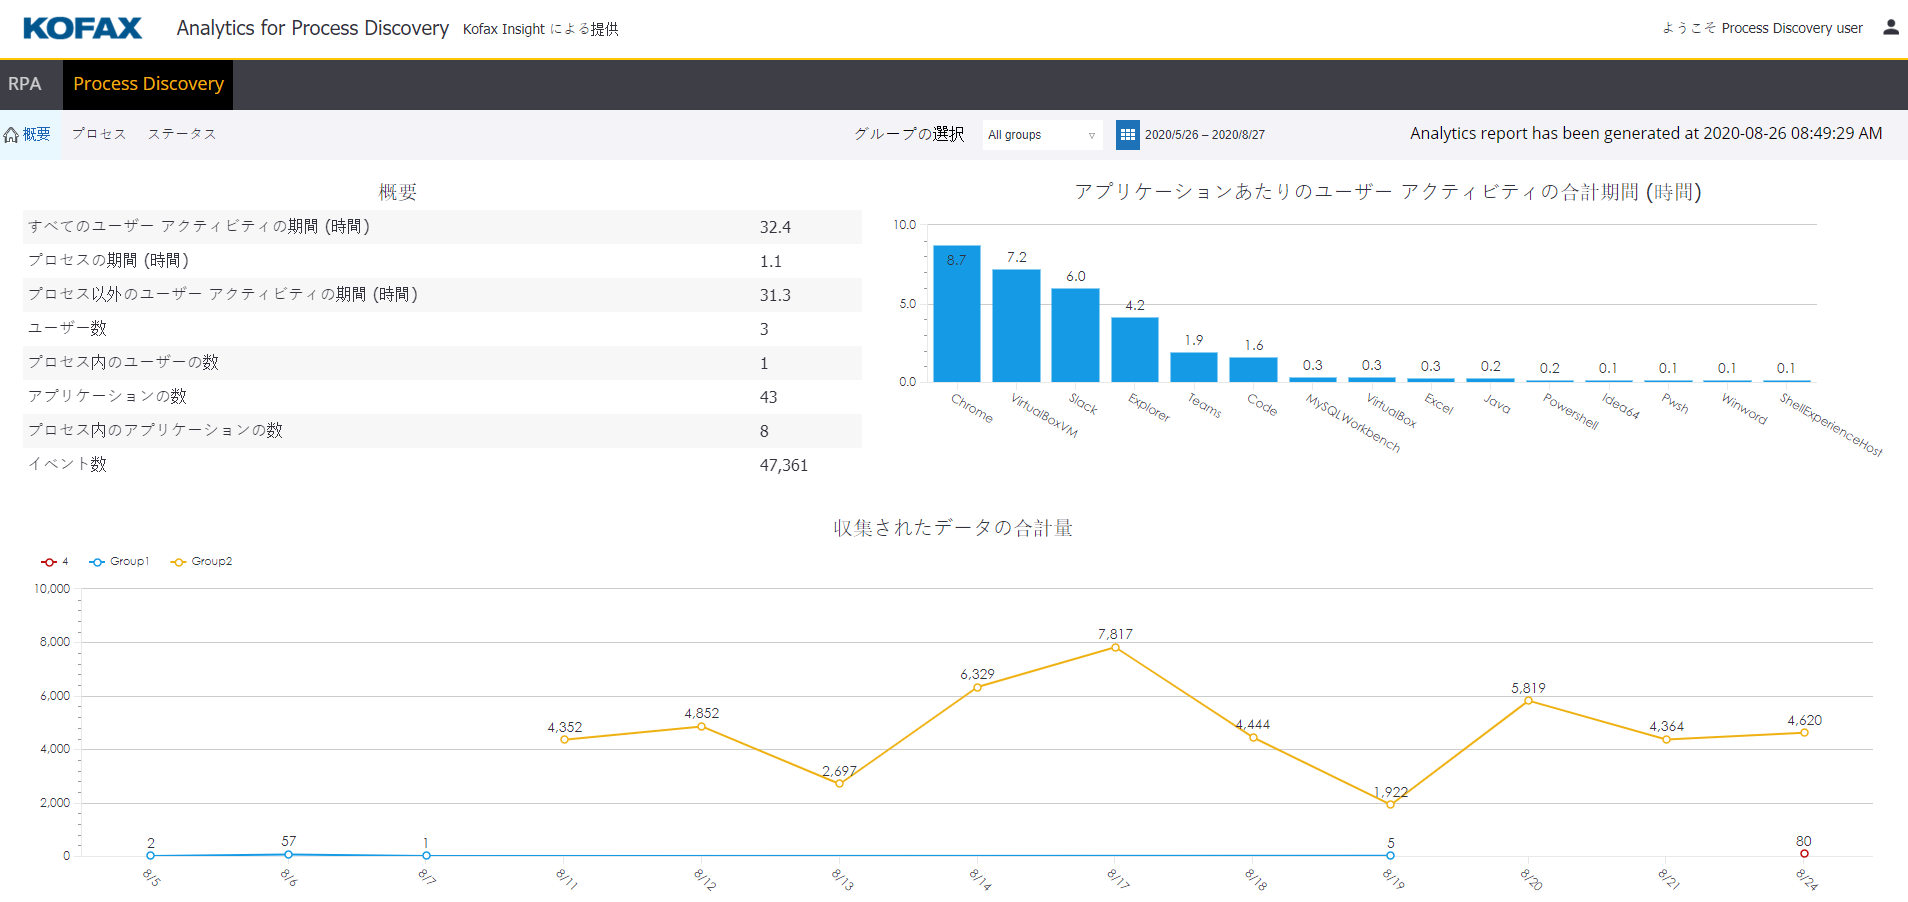
Task: Click the Process Discovery user name
Action: (1793, 27)
